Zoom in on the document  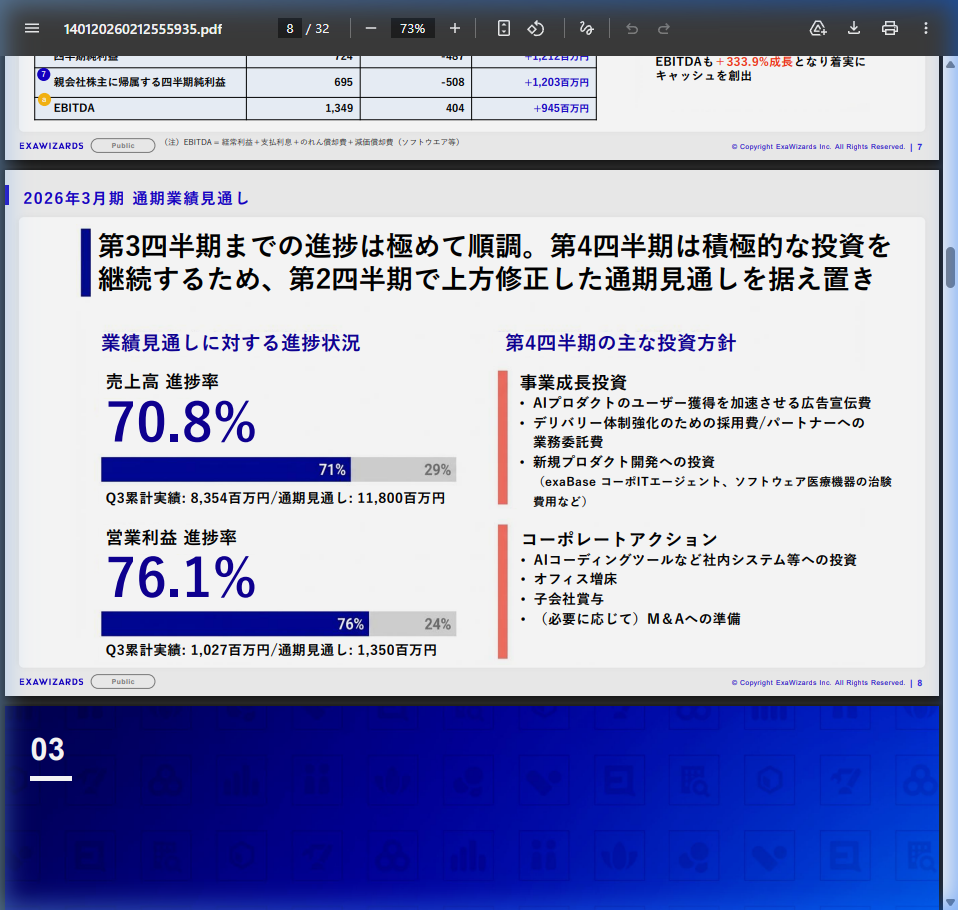455,28
